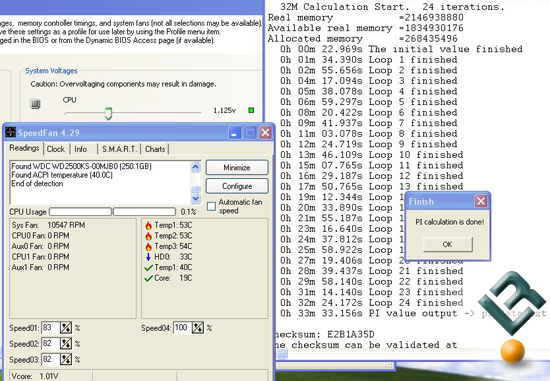Image resolution: width=550 pixels, height=381 pixels.
Task: Adjust Speed01 with its spinner arrows
Action: point(66,328)
